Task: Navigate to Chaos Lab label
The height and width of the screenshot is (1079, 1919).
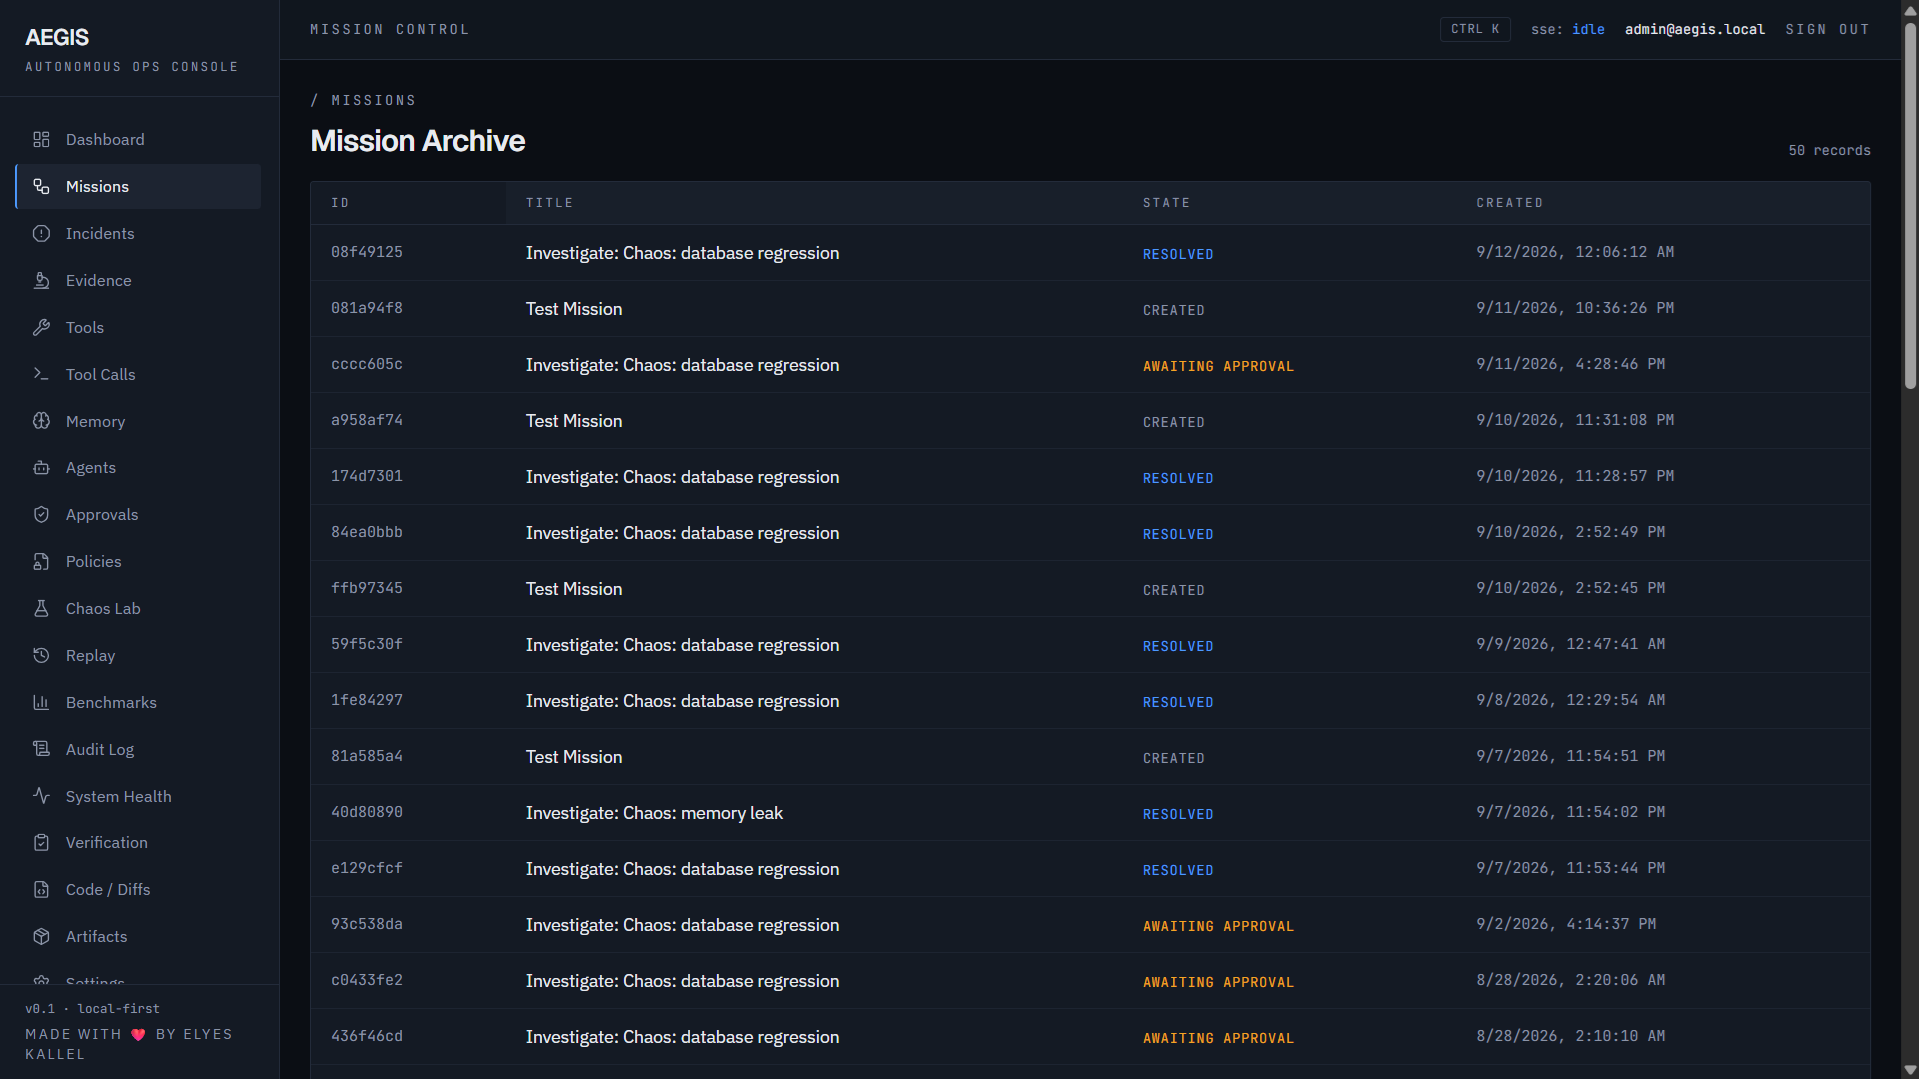Action: [x=103, y=609]
